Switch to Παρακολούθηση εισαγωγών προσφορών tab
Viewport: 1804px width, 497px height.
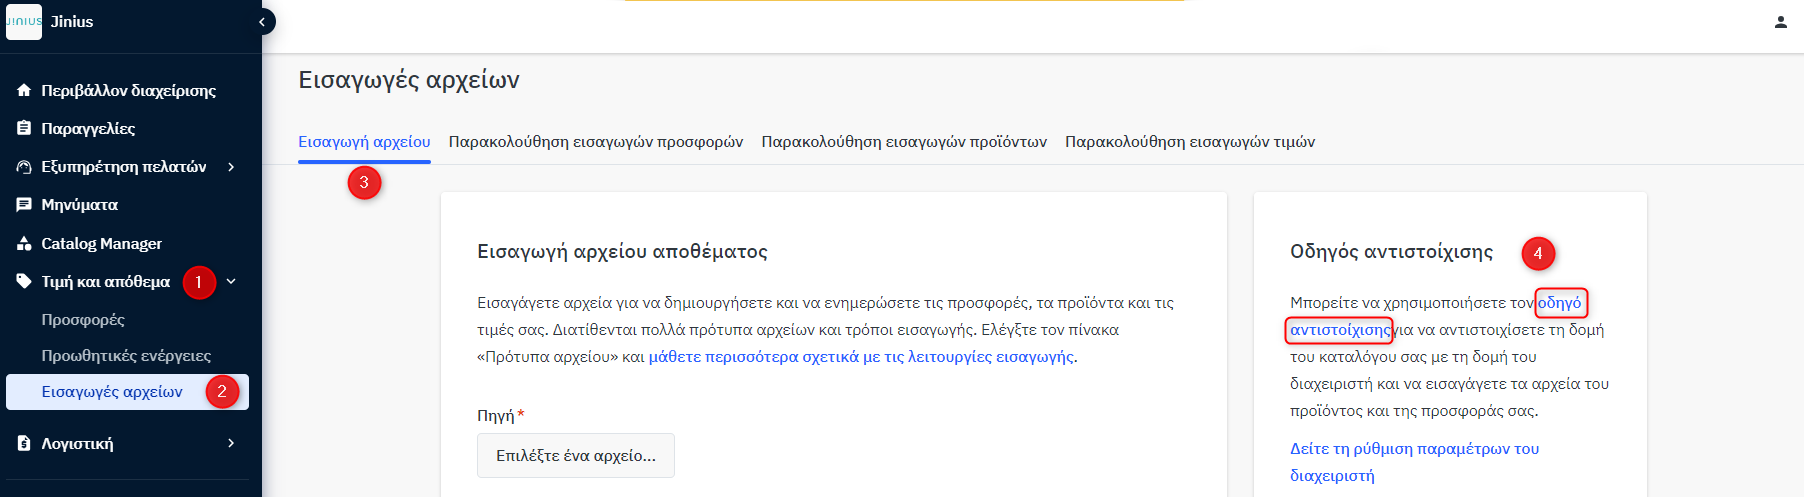[595, 142]
